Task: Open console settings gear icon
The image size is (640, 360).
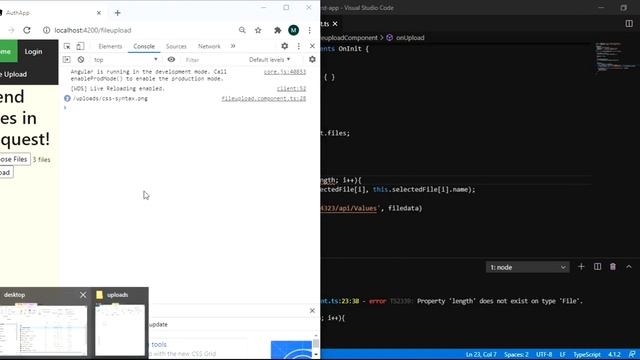Action: pos(312,60)
